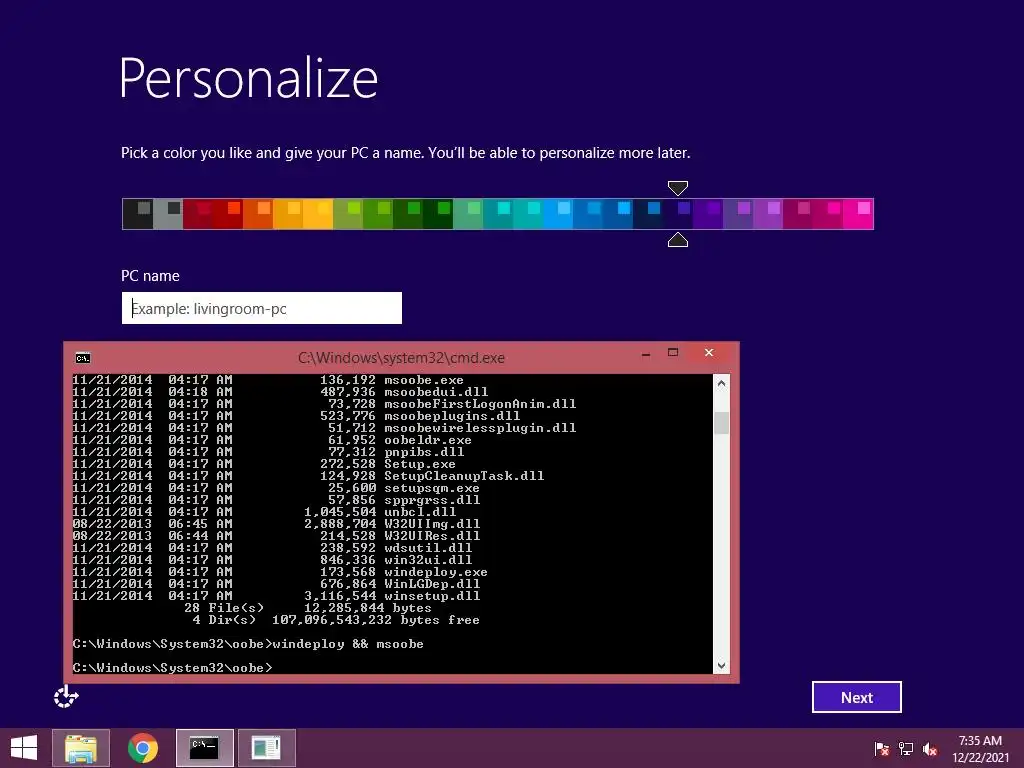Pick the sky blue color swatch

coord(558,214)
